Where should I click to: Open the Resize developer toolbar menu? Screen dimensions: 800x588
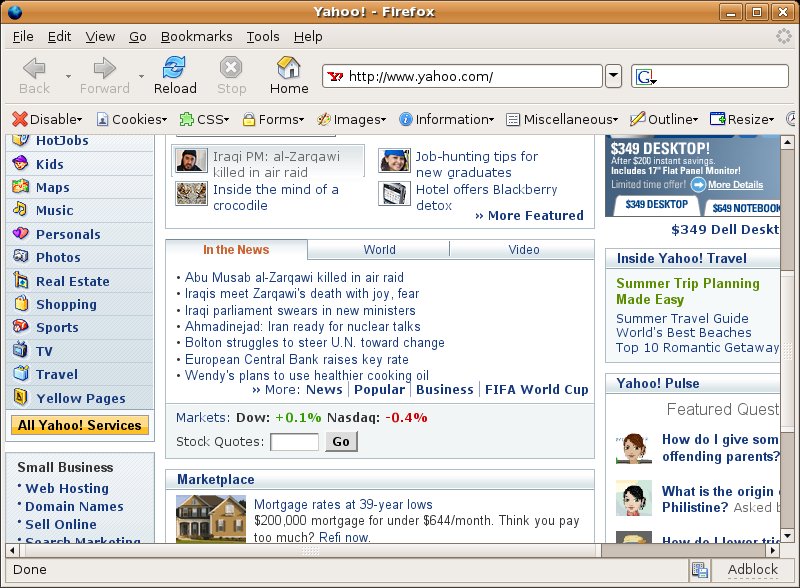(x=742, y=119)
